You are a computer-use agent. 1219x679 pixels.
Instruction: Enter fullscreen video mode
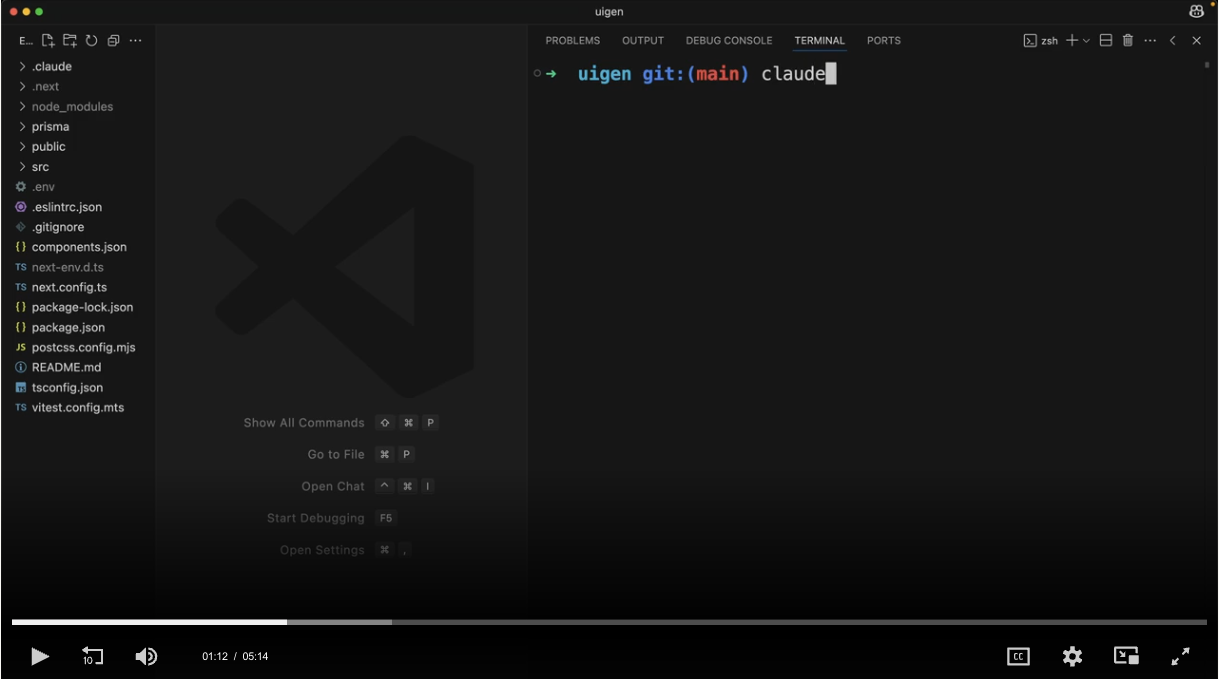(x=1180, y=656)
